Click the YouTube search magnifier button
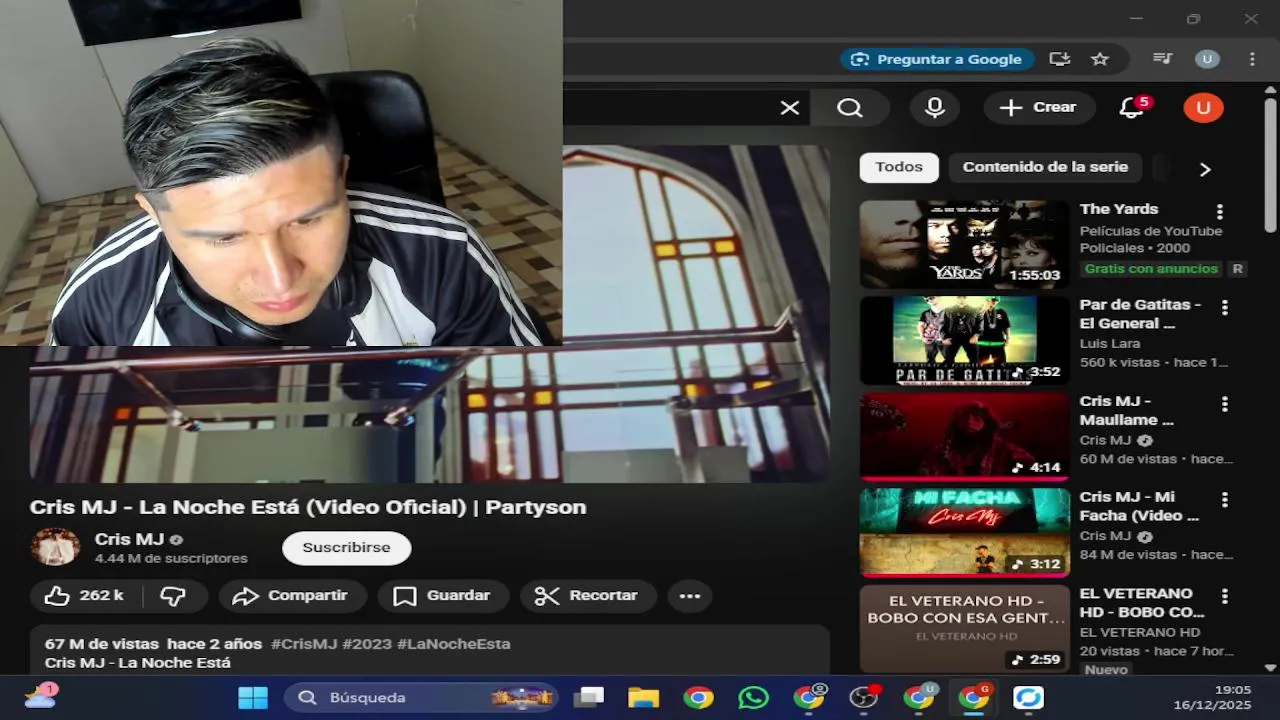Viewport: 1280px width, 720px height. pyautogui.click(x=850, y=108)
